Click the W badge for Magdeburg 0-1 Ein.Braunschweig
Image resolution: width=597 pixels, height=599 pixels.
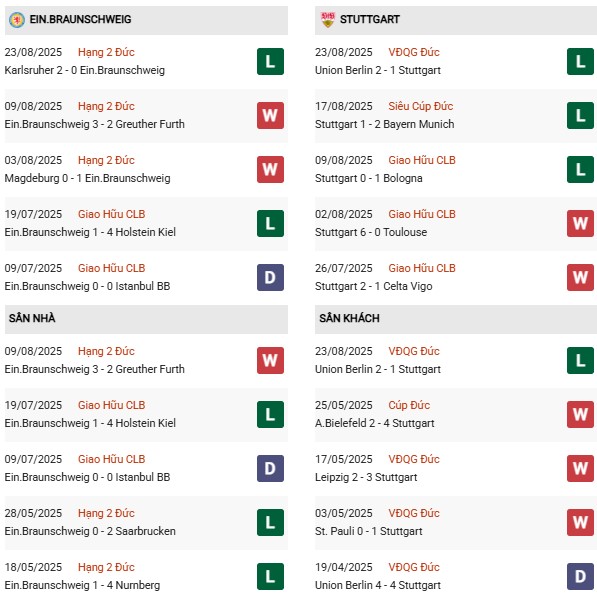[270, 169]
